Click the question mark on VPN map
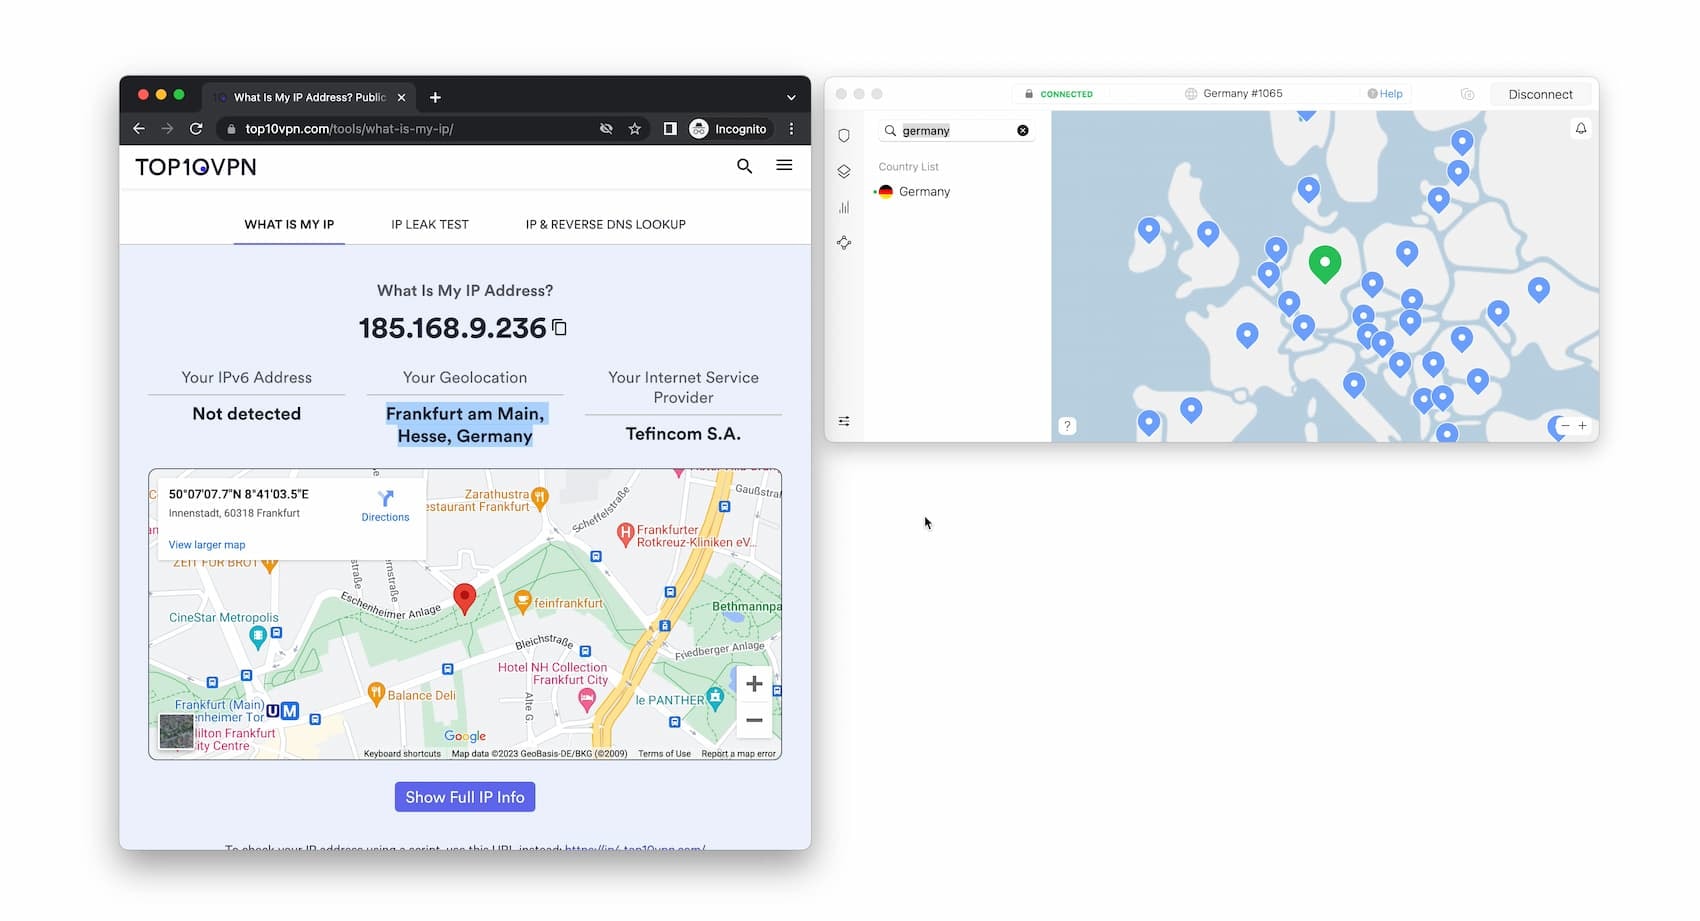The width and height of the screenshot is (1700, 921). [1067, 426]
